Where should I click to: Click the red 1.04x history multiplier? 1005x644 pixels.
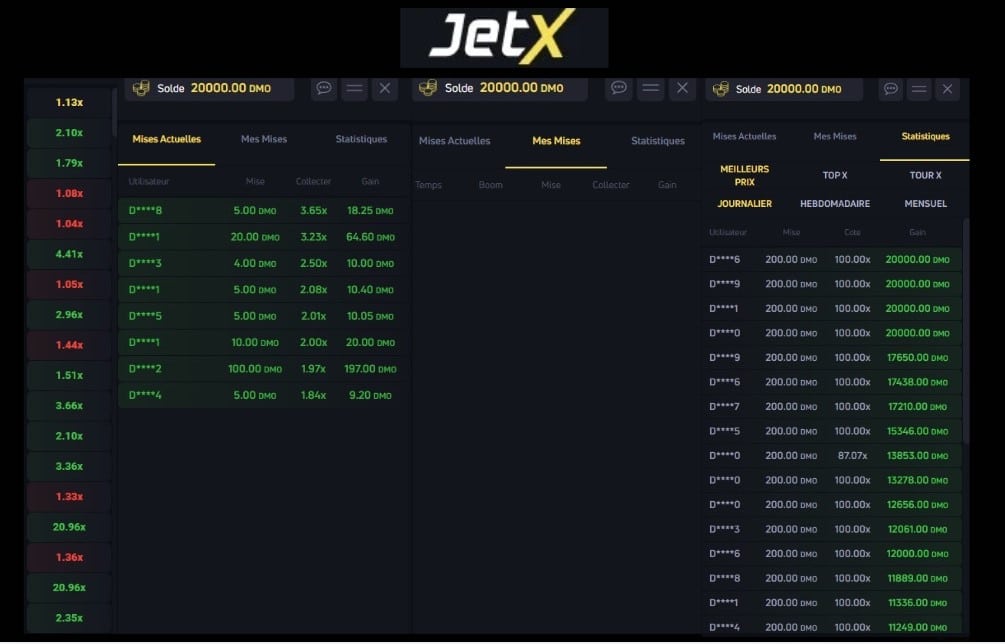point(69,224)
